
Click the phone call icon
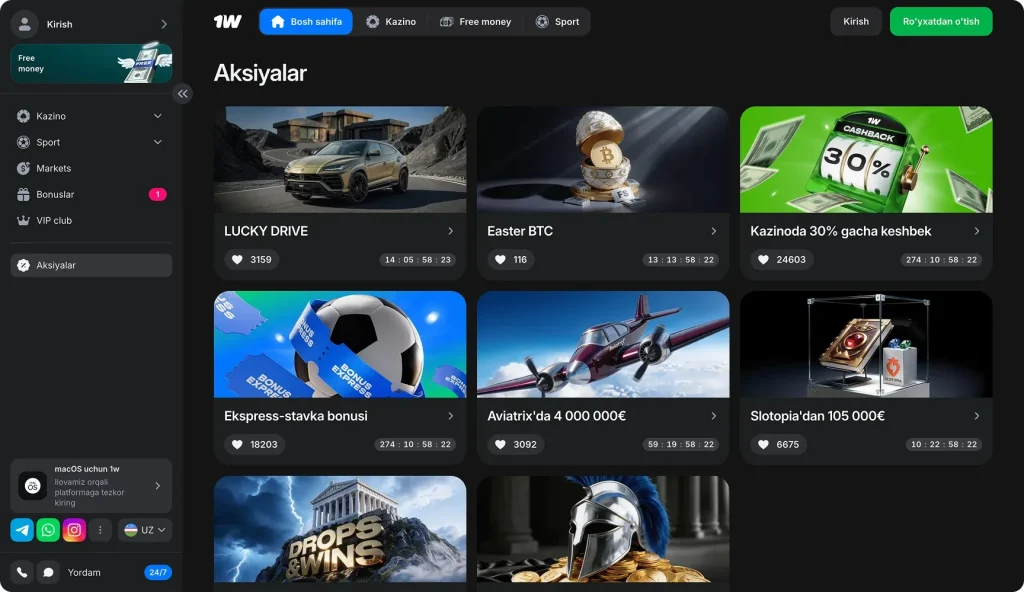21,573
